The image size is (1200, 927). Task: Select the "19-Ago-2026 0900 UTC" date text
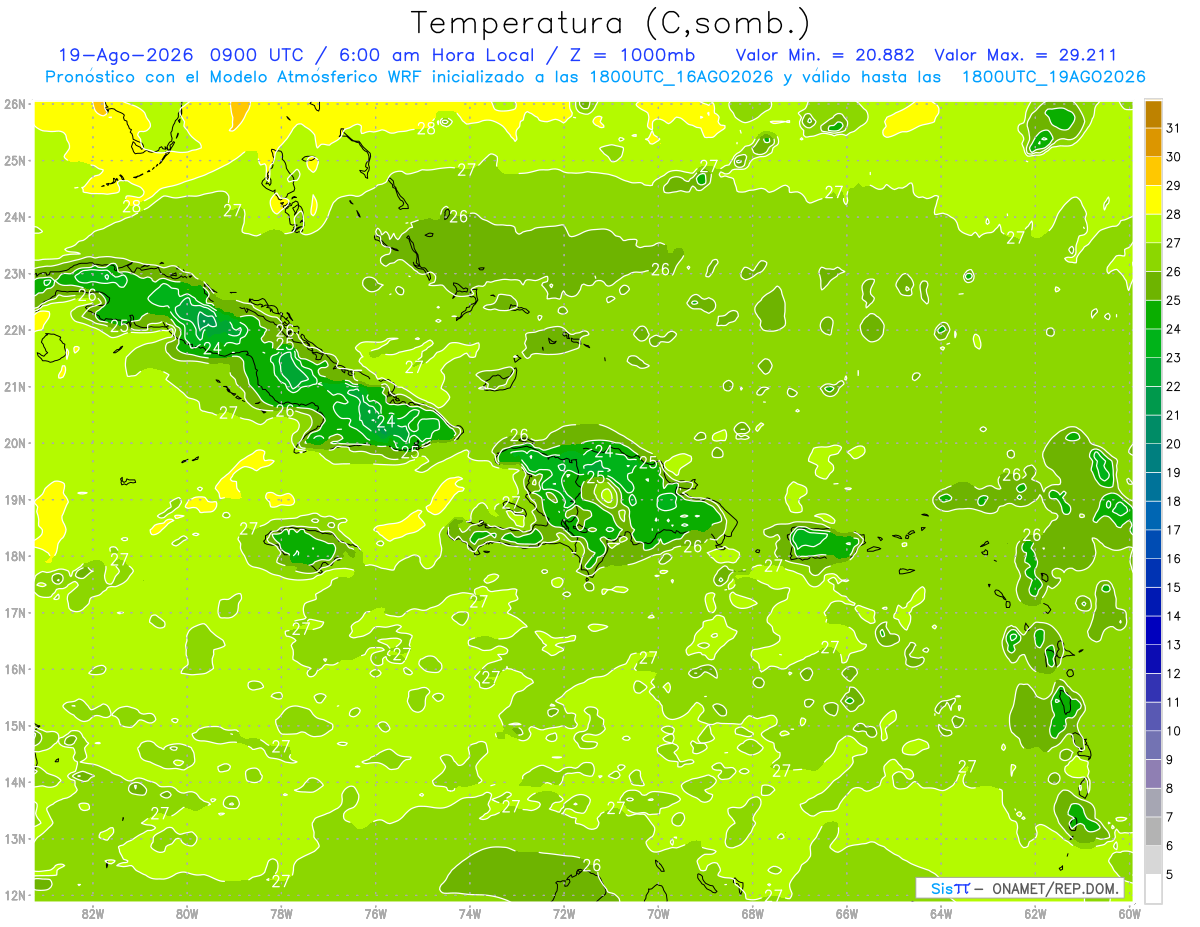tap(183, 55)
